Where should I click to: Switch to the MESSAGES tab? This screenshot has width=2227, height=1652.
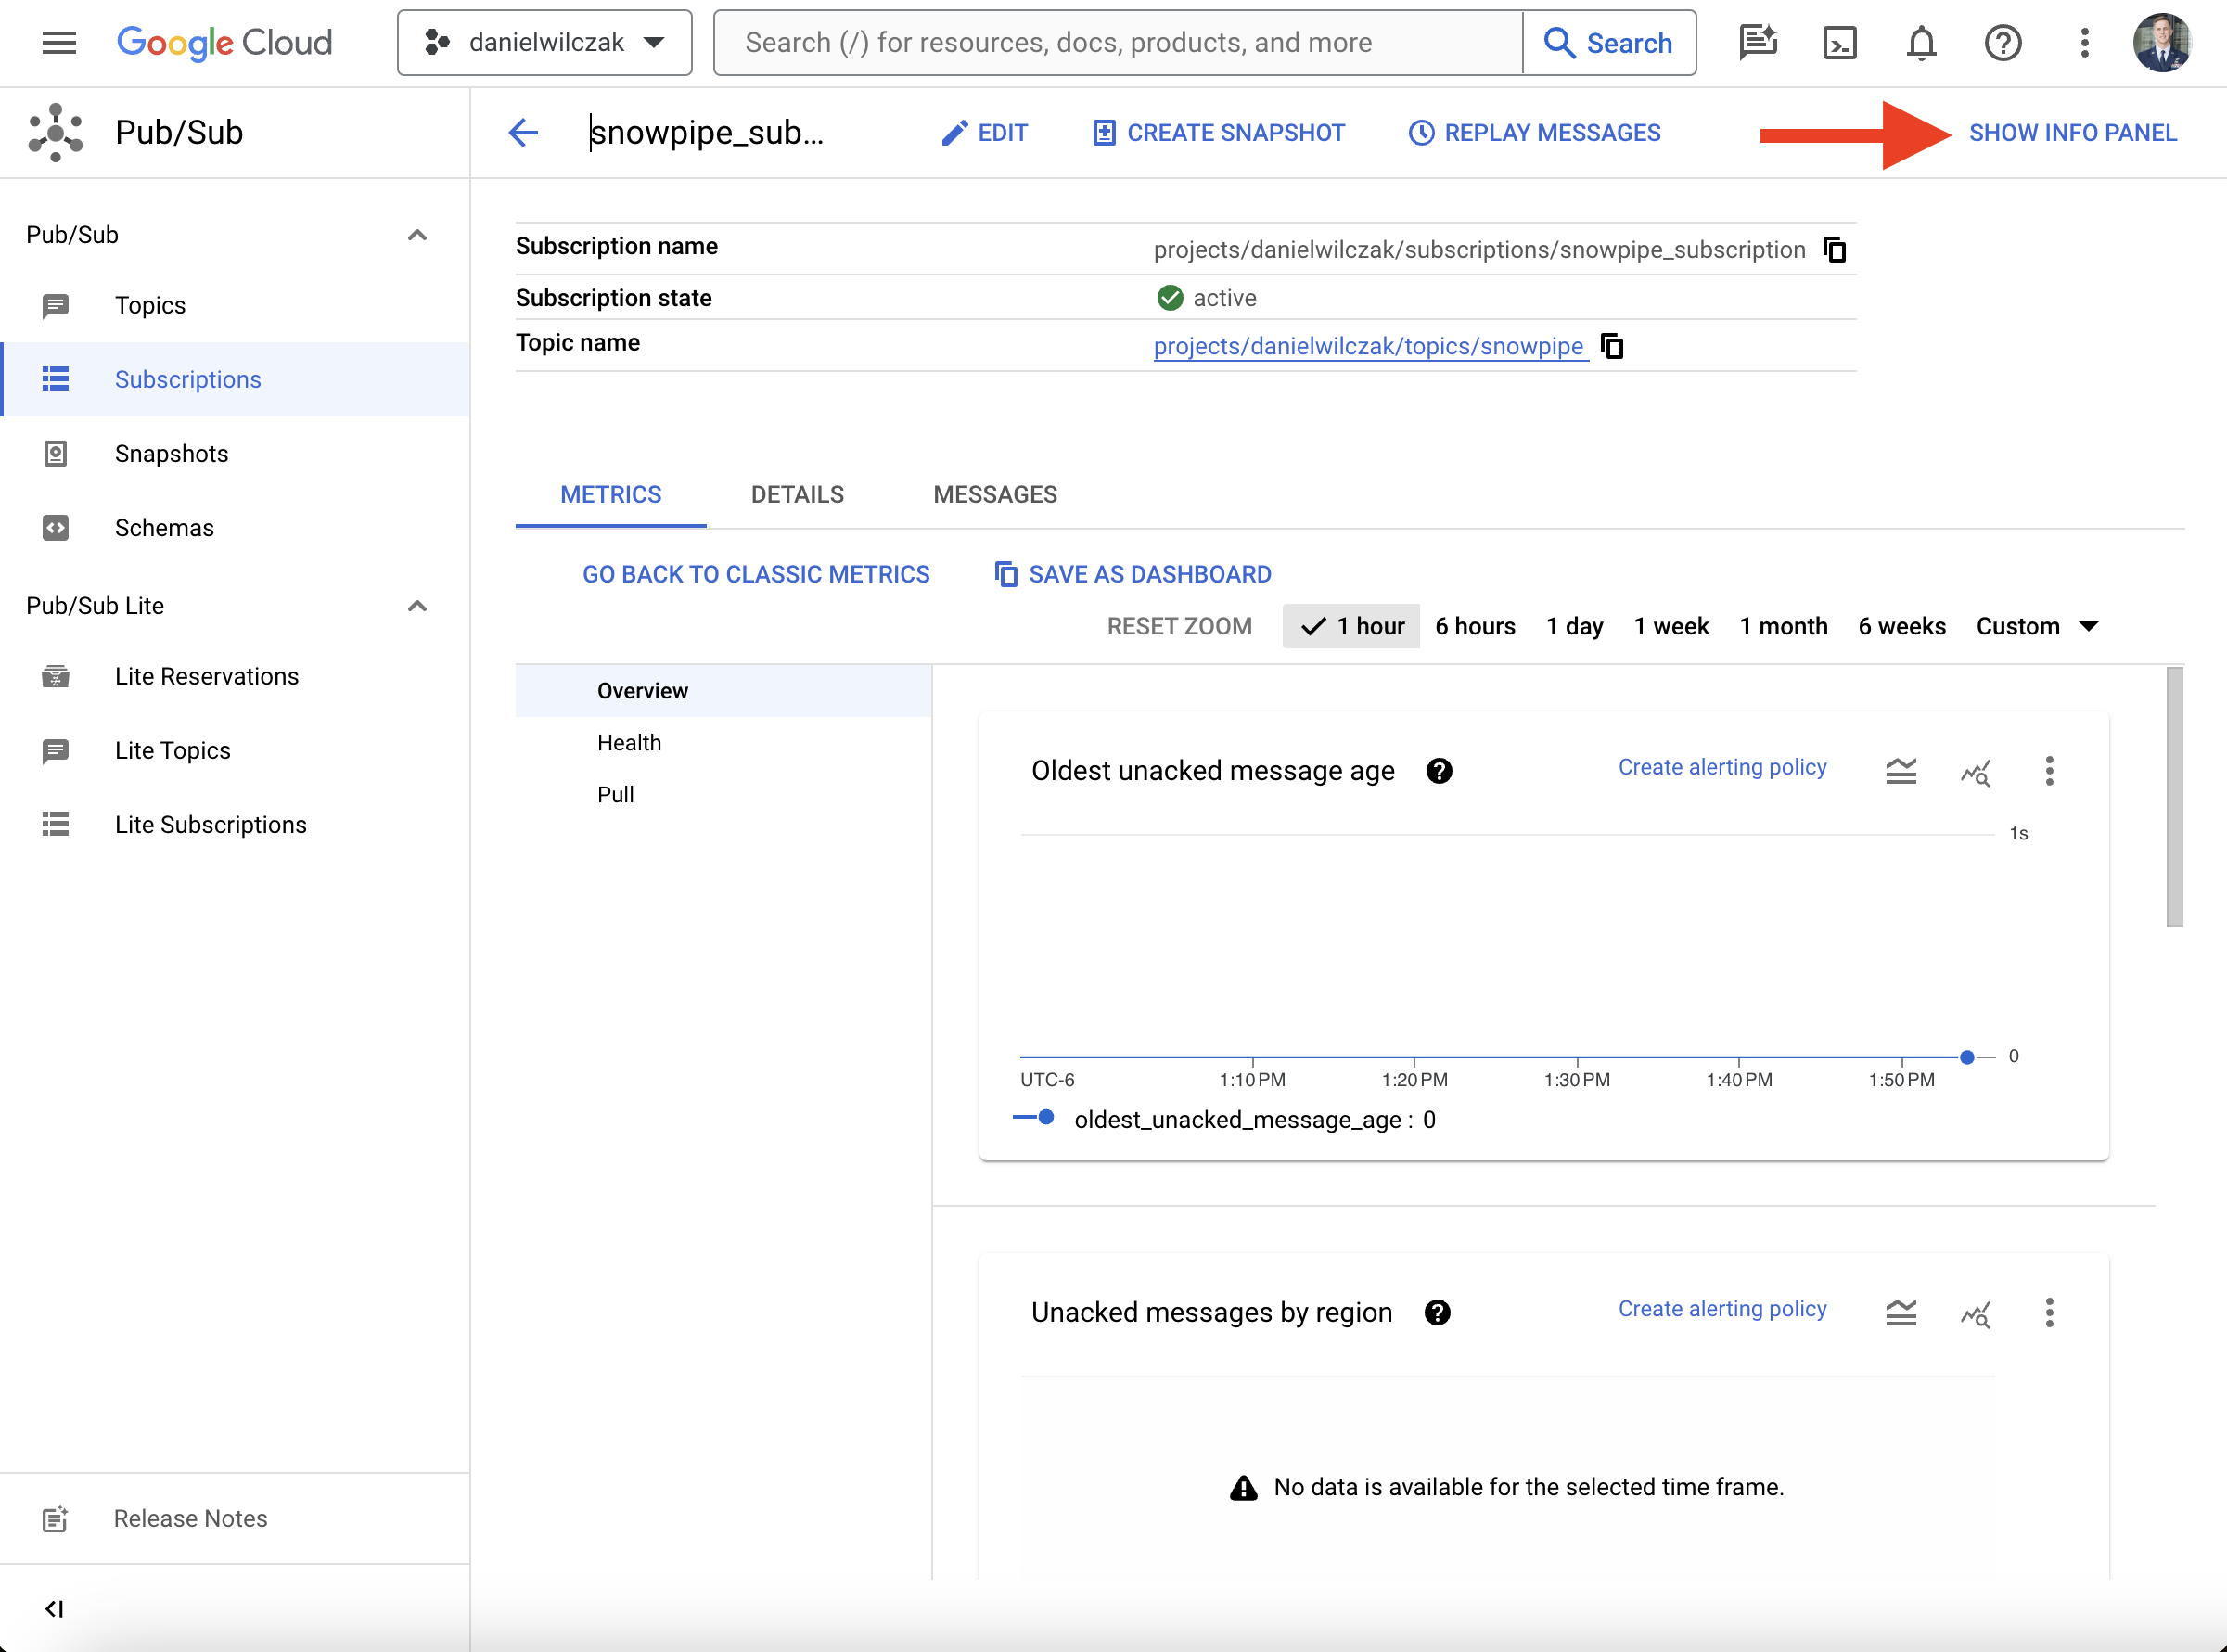(x=995, y=494)
